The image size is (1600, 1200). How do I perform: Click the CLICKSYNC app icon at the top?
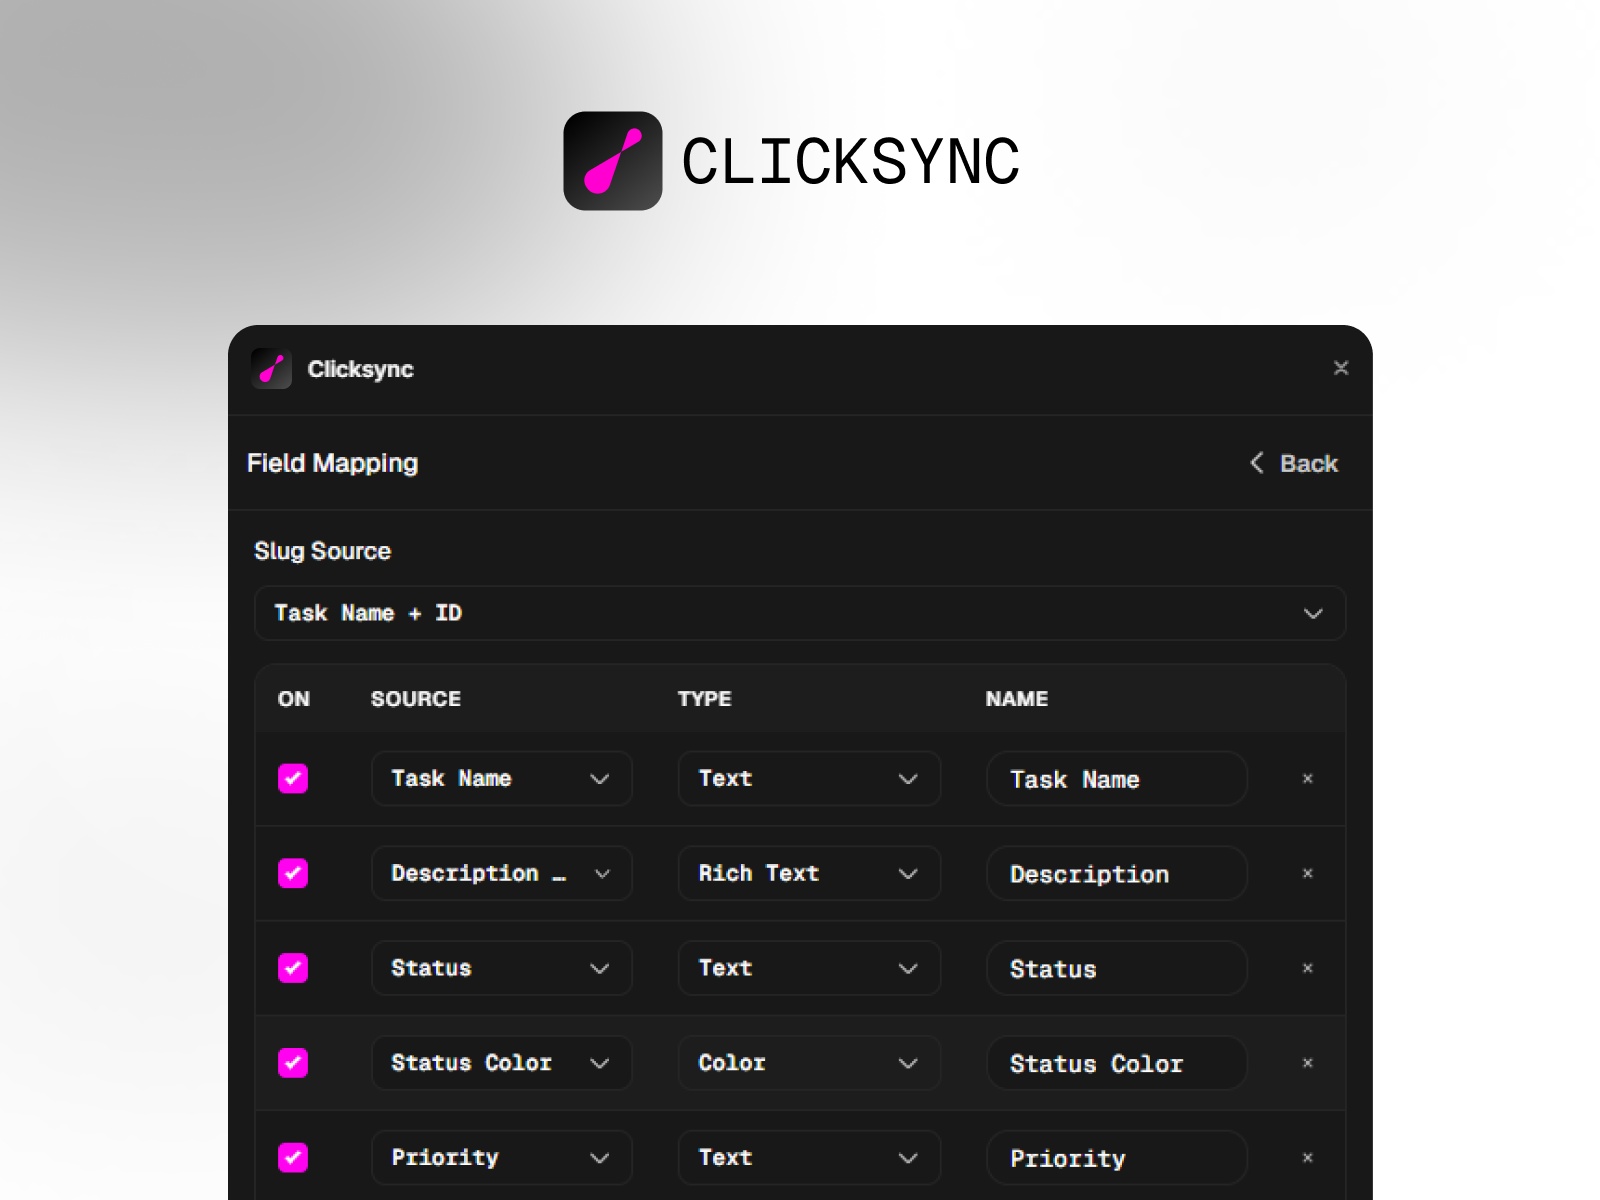click(614, 160)
